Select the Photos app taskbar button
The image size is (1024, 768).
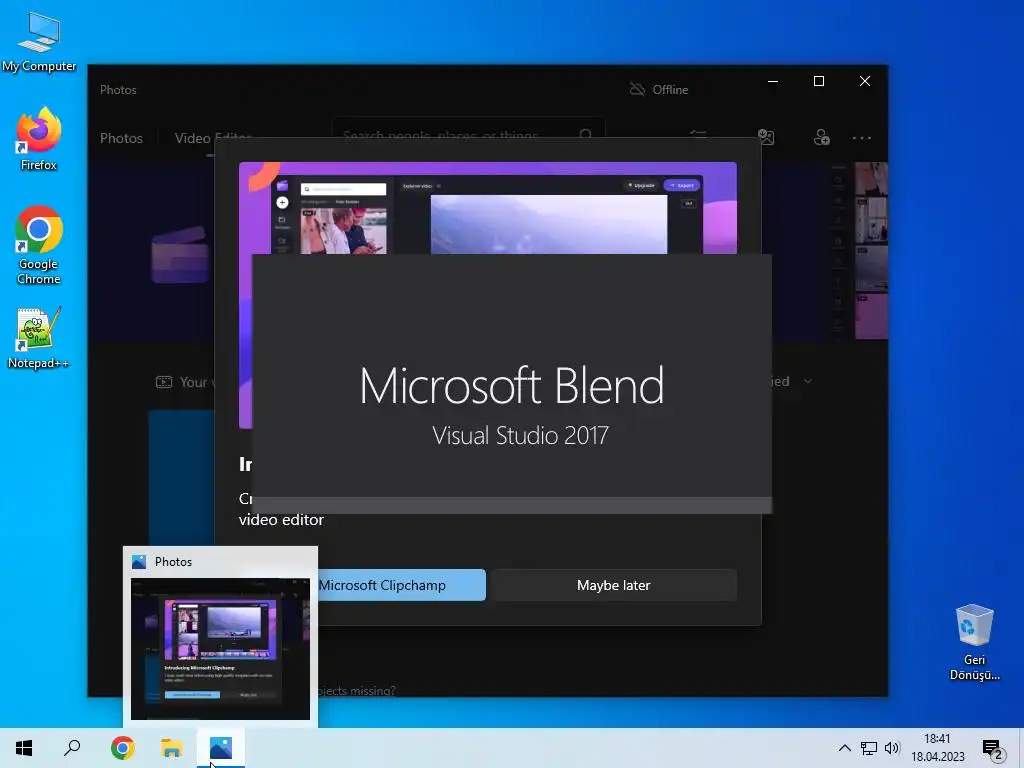pyautogui.click(x=221, y=748)
